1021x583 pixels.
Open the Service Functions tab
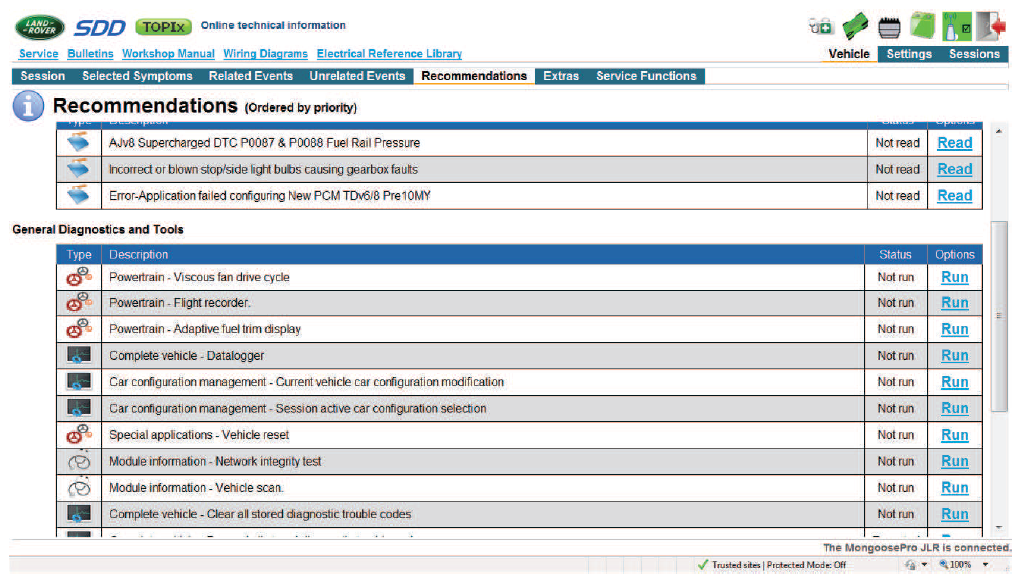(x=646, y=76)
